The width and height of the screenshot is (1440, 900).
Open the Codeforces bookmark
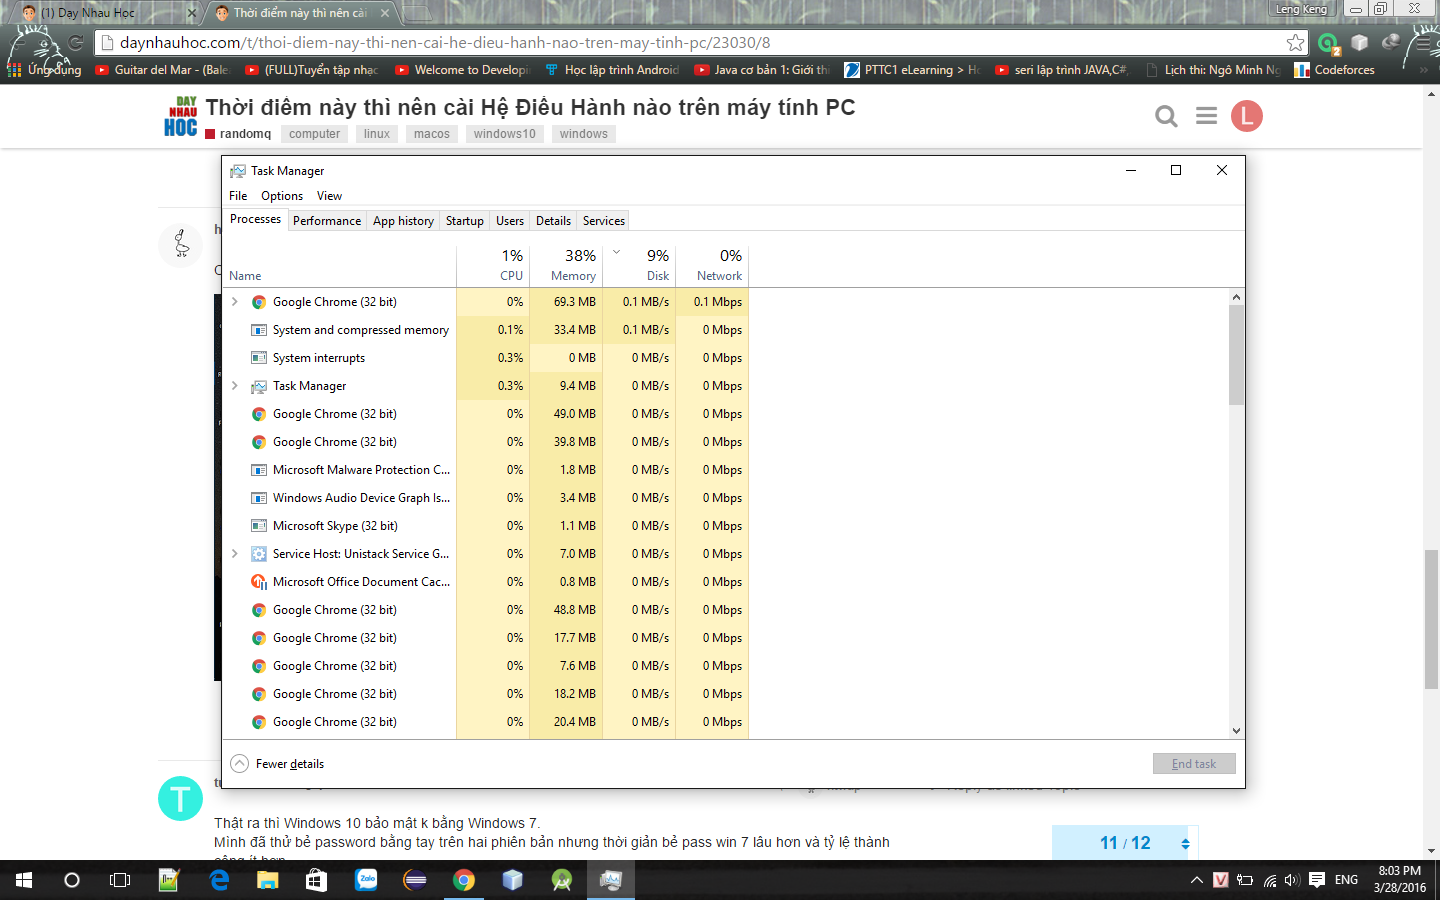[x=1334, y=70]
